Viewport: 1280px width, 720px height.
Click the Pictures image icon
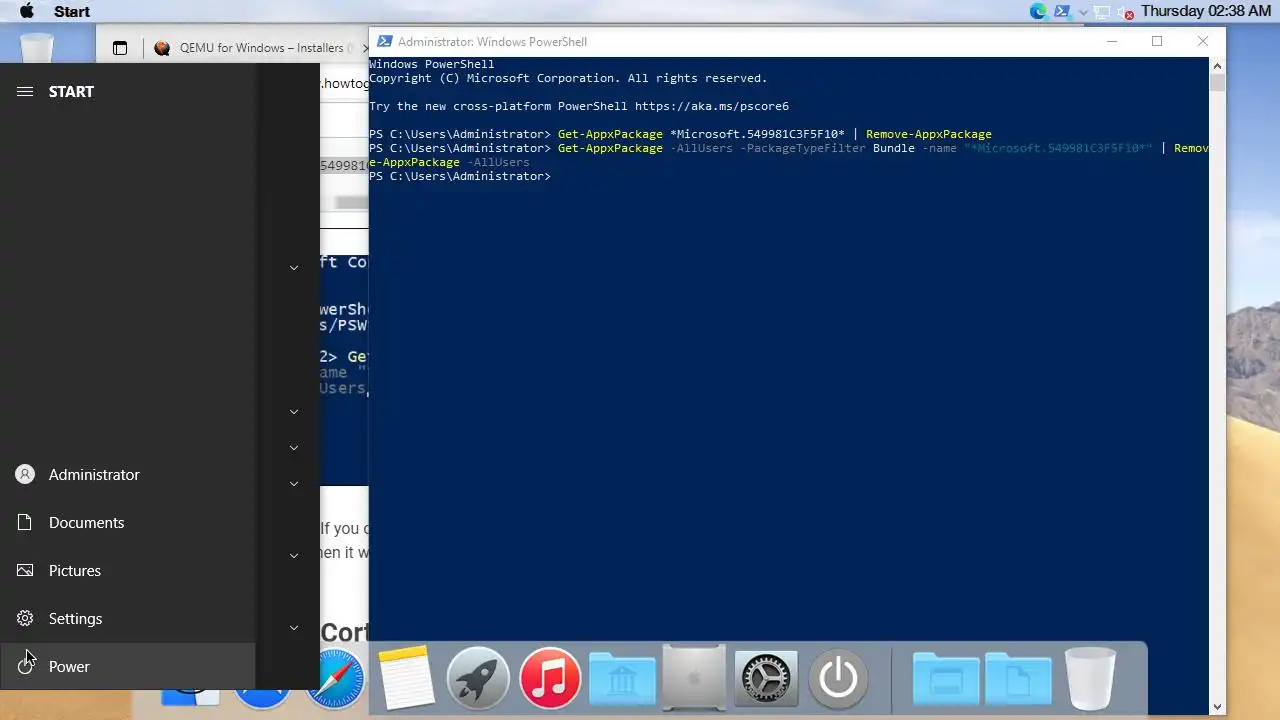pyautogui.click(x=25, y=571)
